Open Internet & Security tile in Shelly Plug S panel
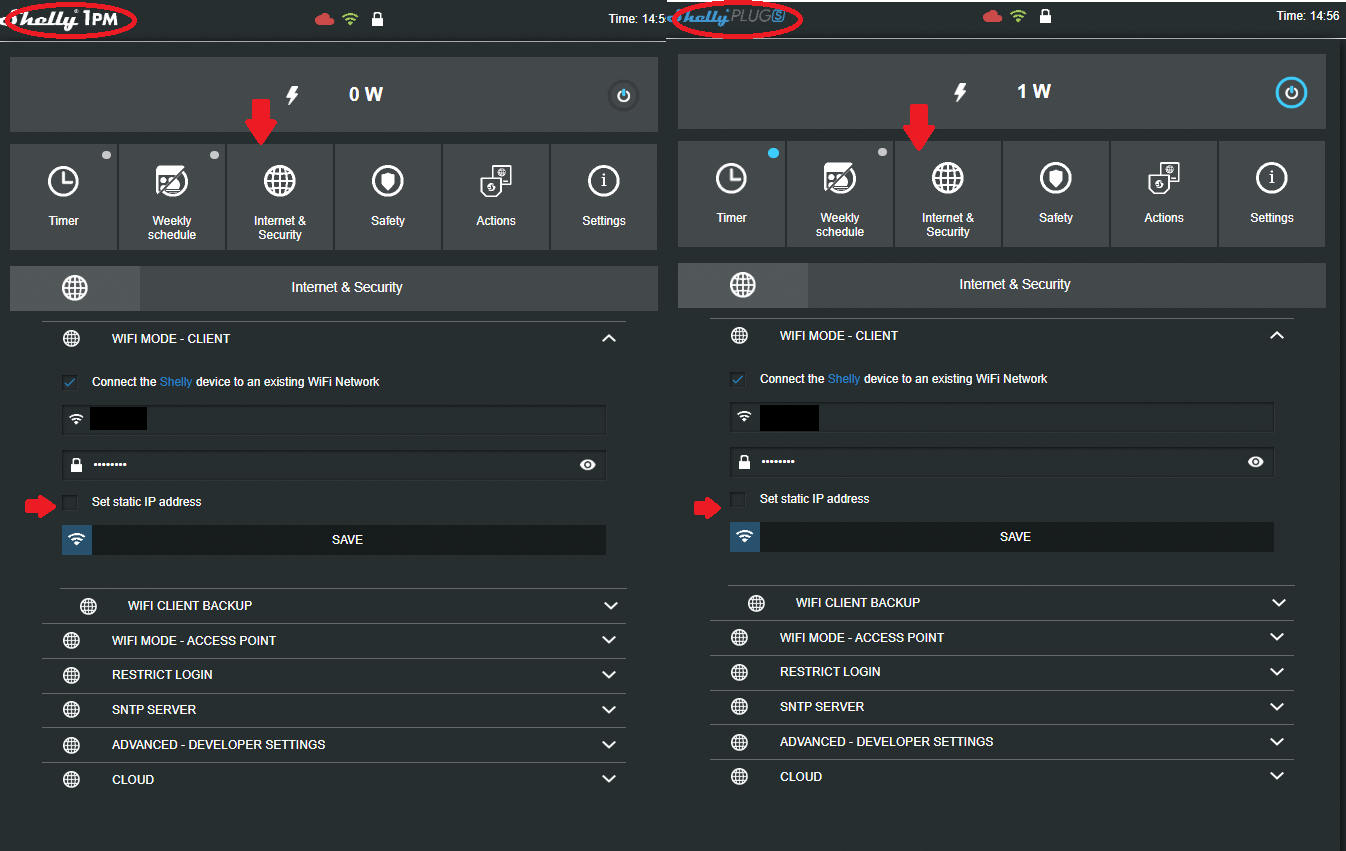1346x851 pixels. tap(948, 194)
